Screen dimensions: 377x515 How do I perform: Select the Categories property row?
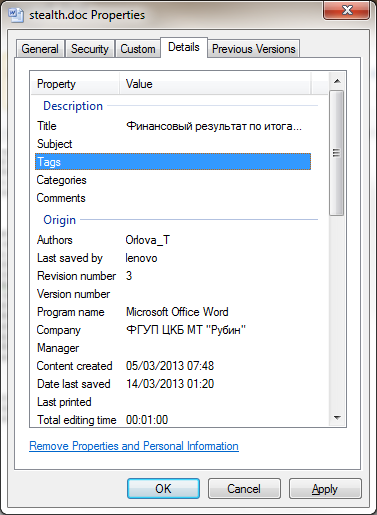pyautogui.click(x=173, y=180)
